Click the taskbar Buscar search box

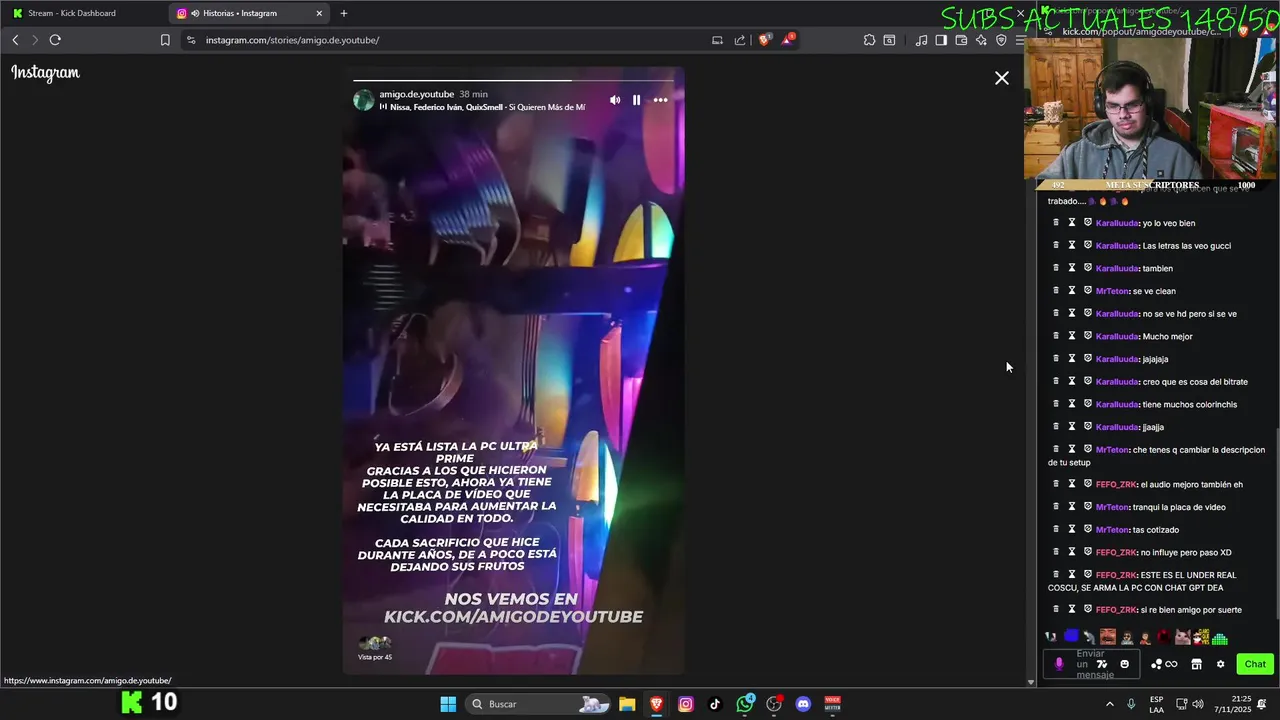click(540, 704)
